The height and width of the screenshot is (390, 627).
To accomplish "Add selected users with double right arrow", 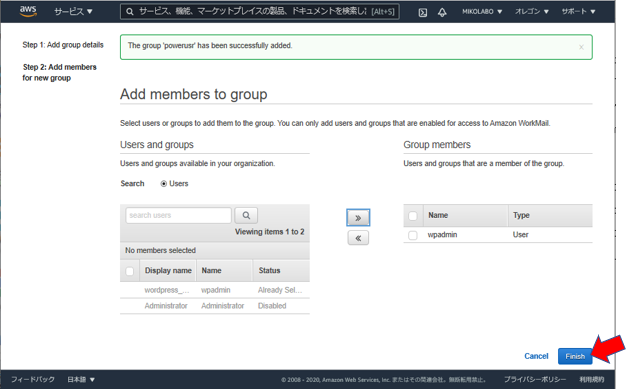I will point(358,218).
